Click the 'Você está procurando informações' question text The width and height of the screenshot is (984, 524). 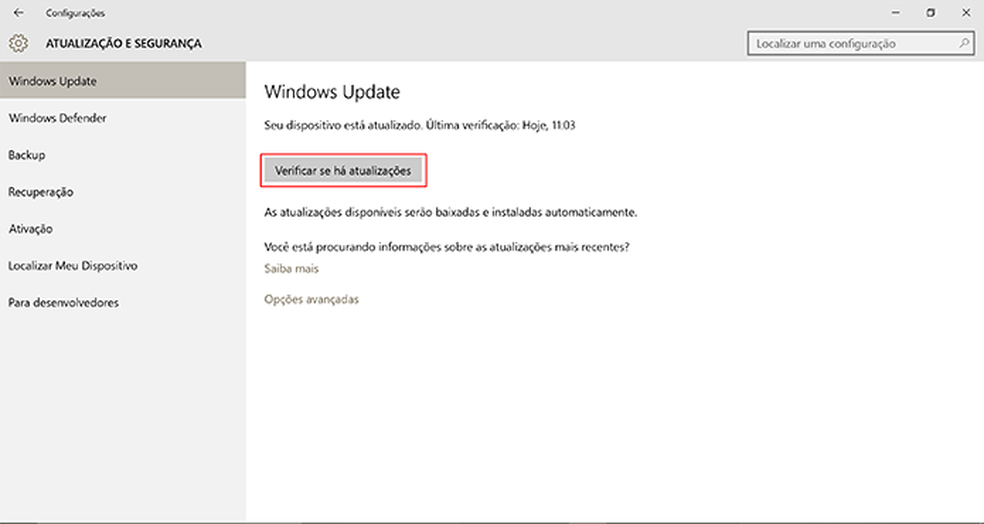(x=447, y=247)
